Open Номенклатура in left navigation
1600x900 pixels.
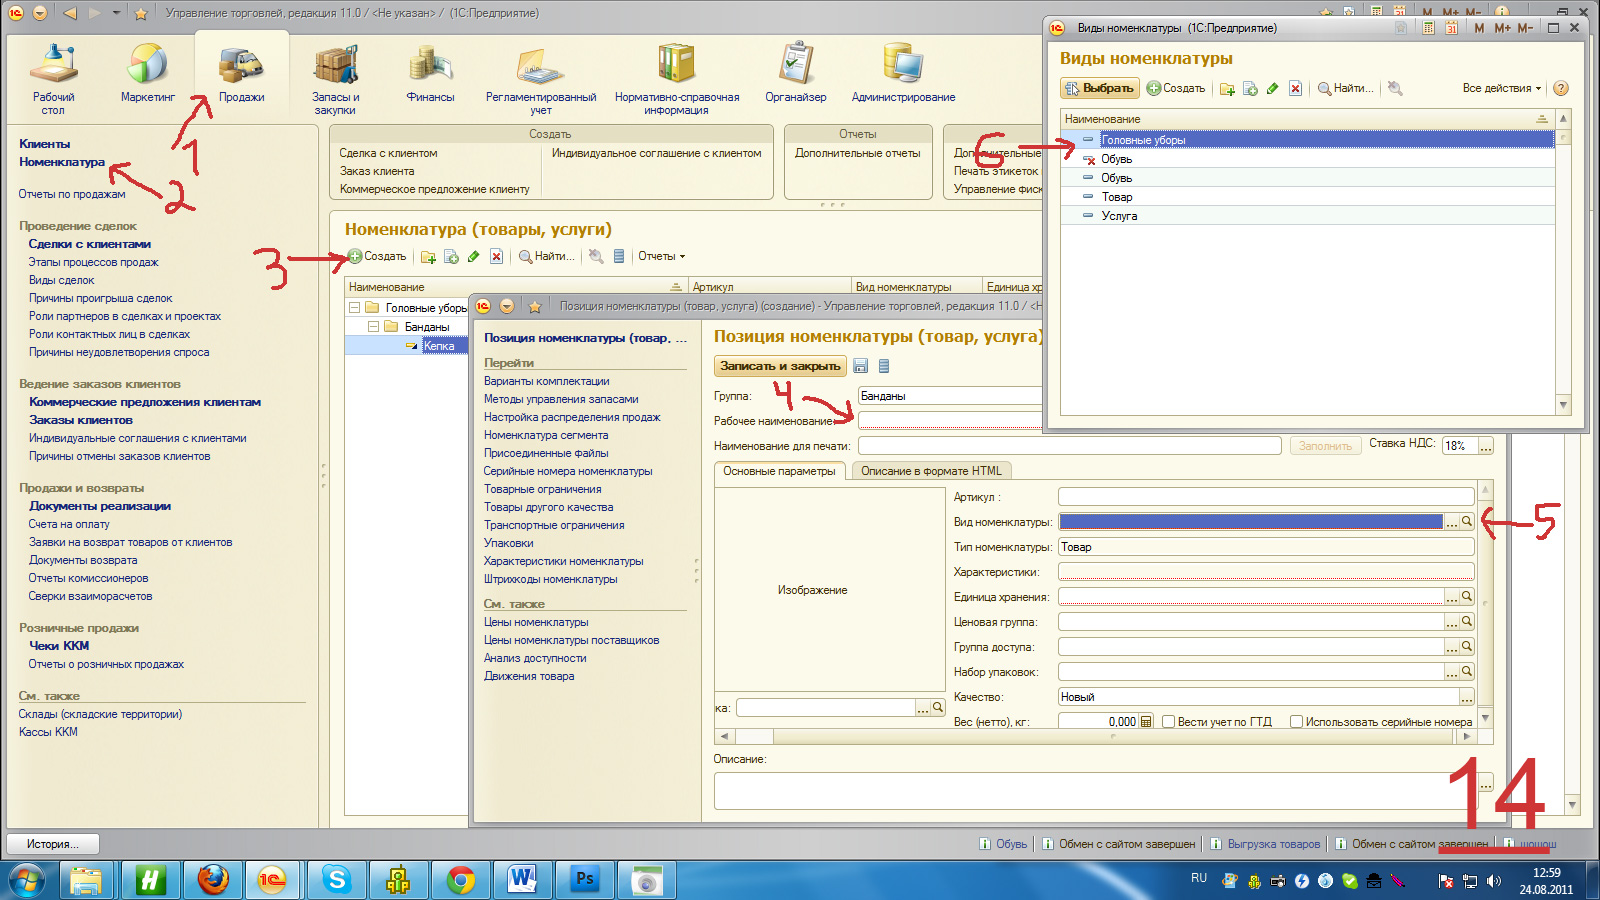(x=62, y=162)
